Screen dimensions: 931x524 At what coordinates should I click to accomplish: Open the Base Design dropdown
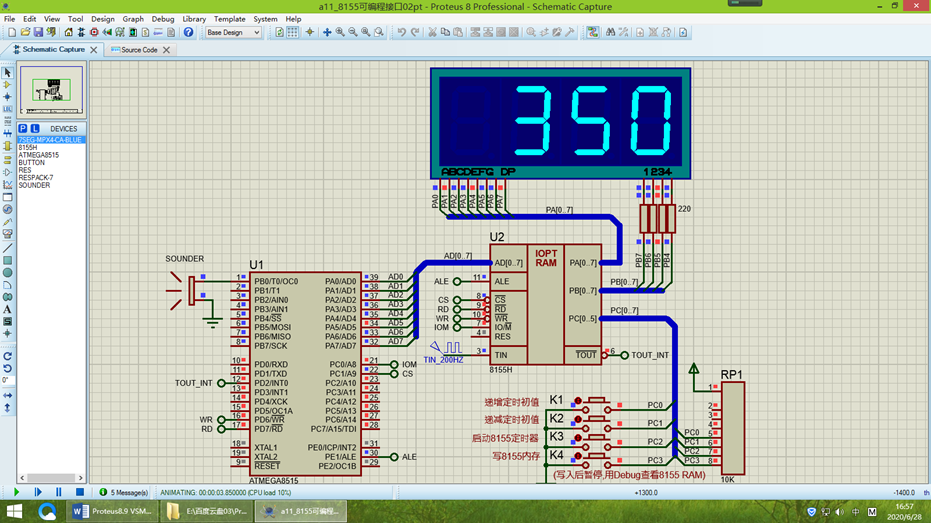click(233, 32)
